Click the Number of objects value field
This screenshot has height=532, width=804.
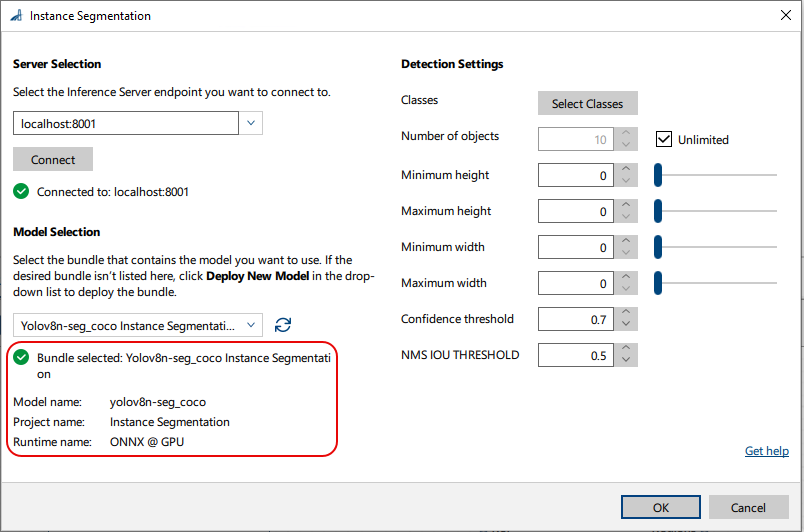point(575,139)
